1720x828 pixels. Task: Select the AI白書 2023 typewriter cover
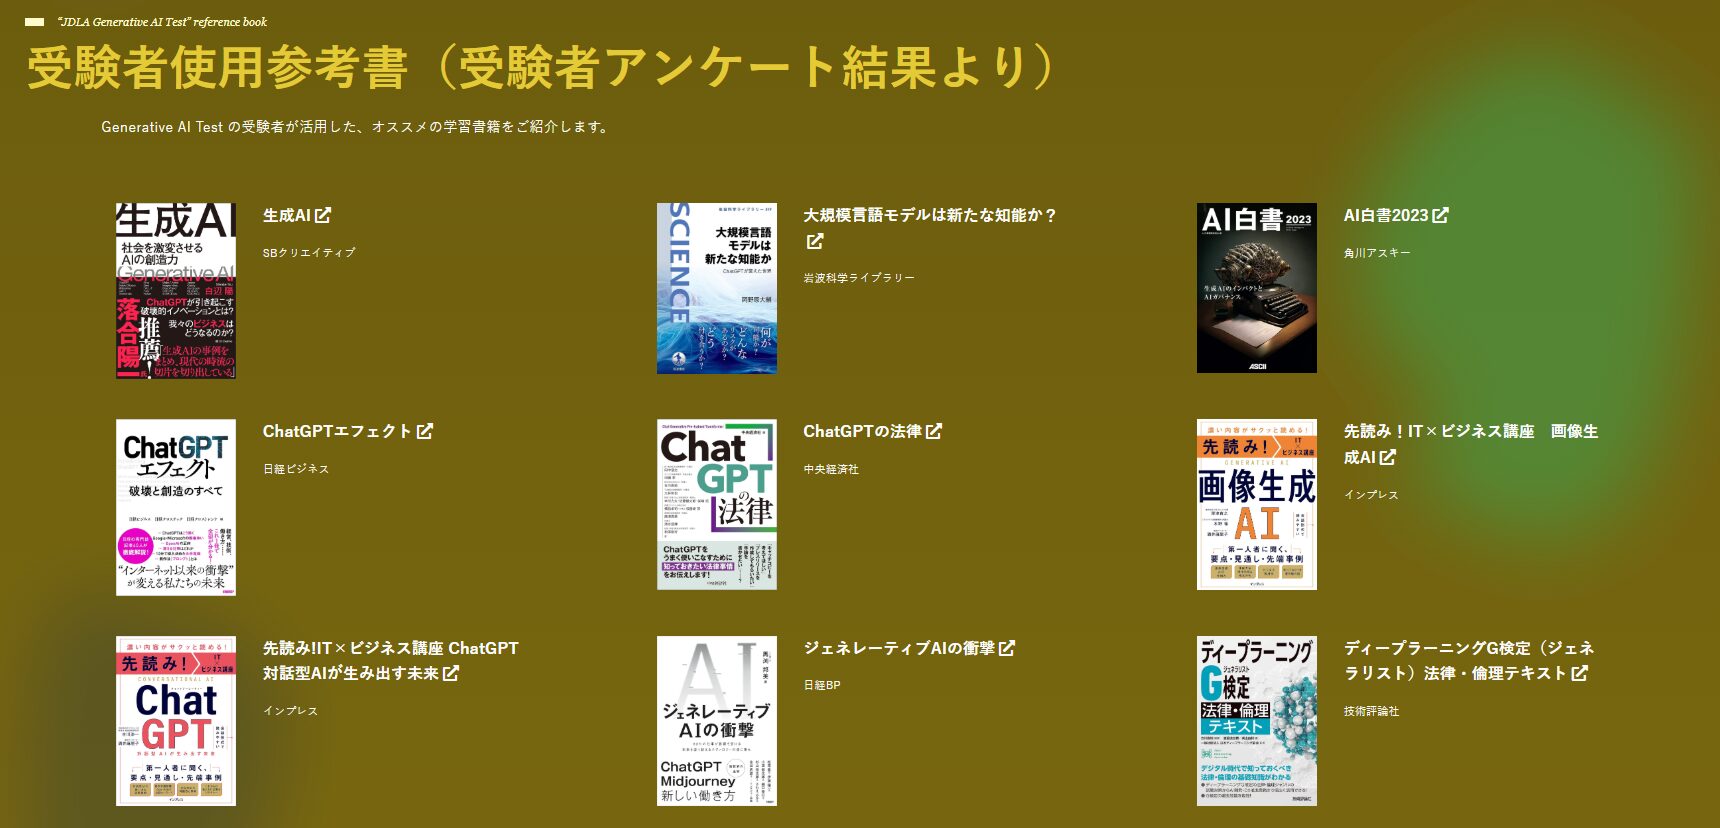[x=1256, y=288]
